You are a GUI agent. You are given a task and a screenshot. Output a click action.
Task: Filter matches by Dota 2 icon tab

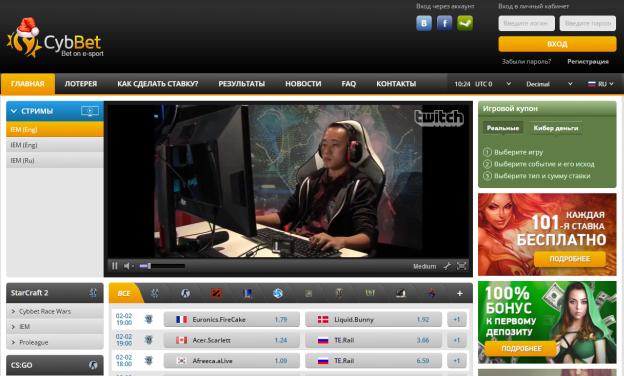coord(216,293)
